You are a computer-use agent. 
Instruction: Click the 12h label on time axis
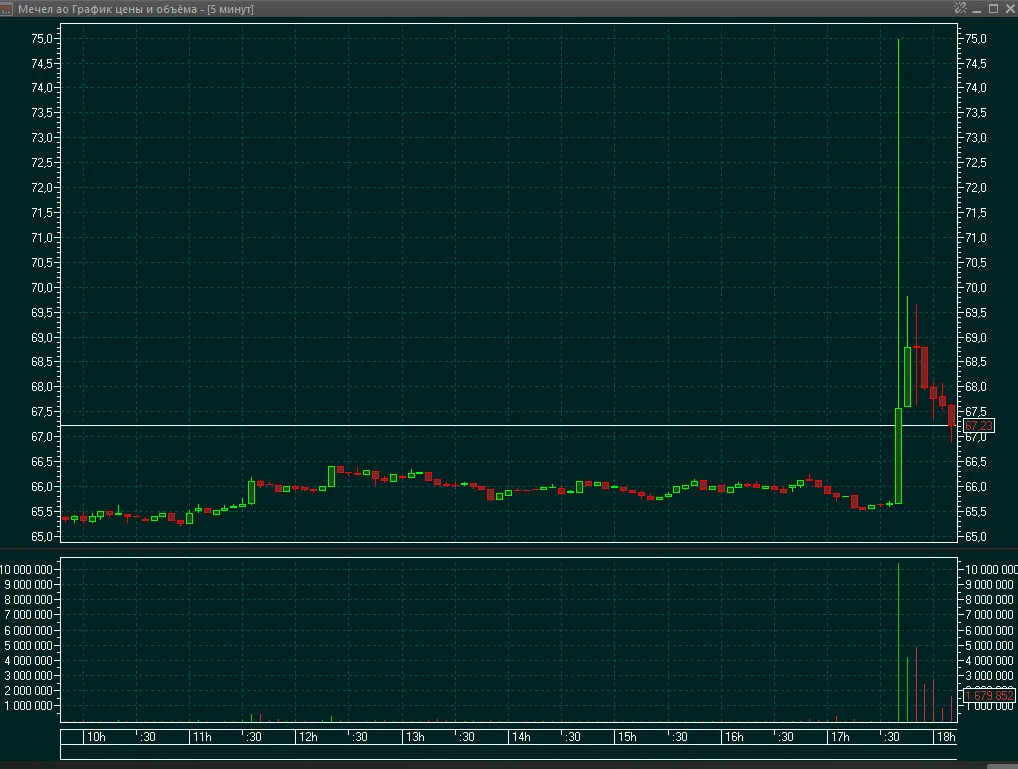(x=308, y=737)
